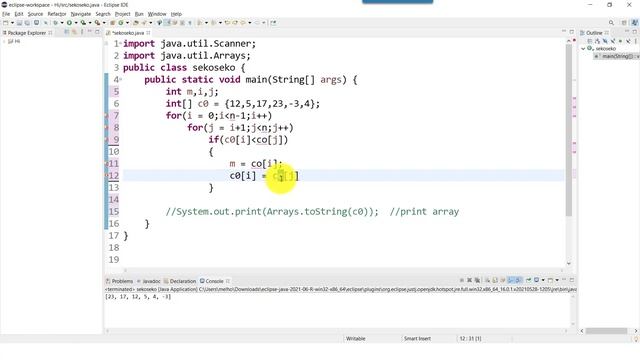Screen dimensions: 640x360
Task: Expand the New wizard dropdown arrow
Action: [x=12, y=23]
